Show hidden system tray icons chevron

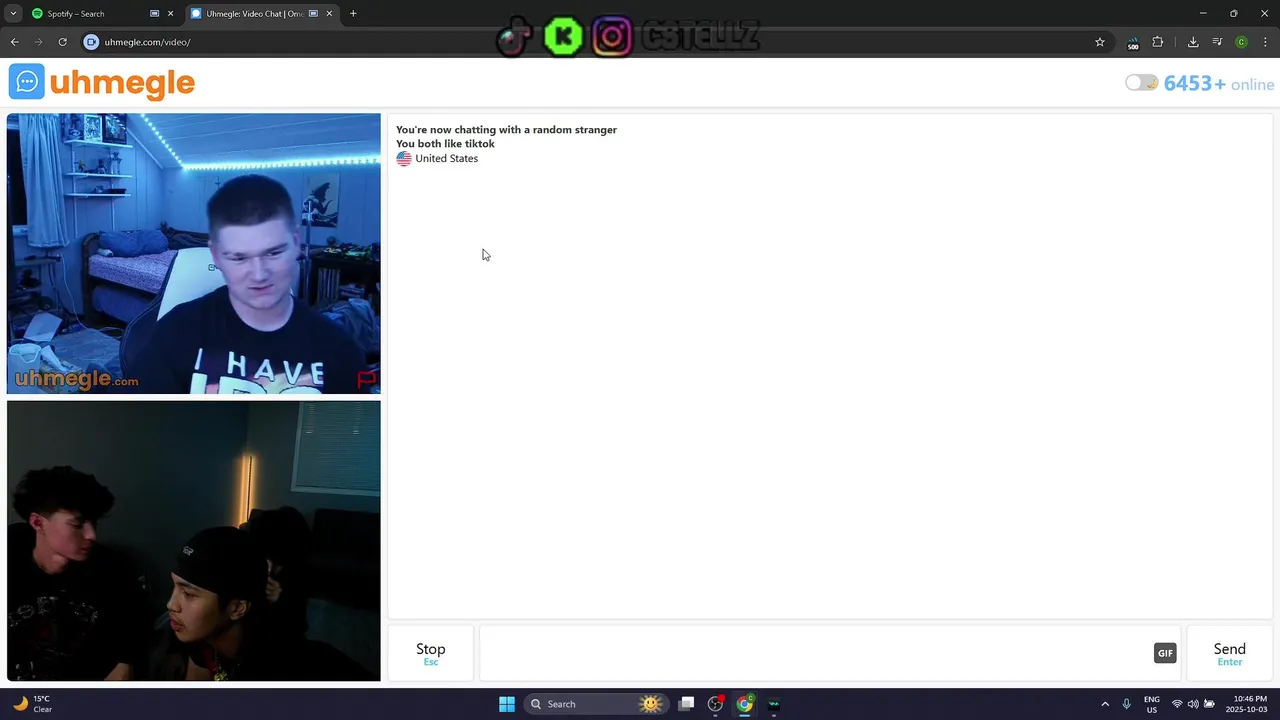pyautogui.click(x=1105, y=704)
